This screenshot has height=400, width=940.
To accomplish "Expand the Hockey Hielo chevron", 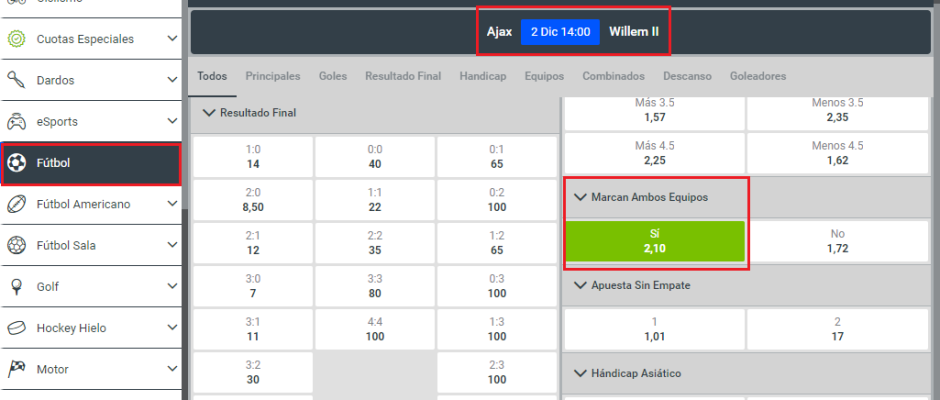I will [172, 328].
